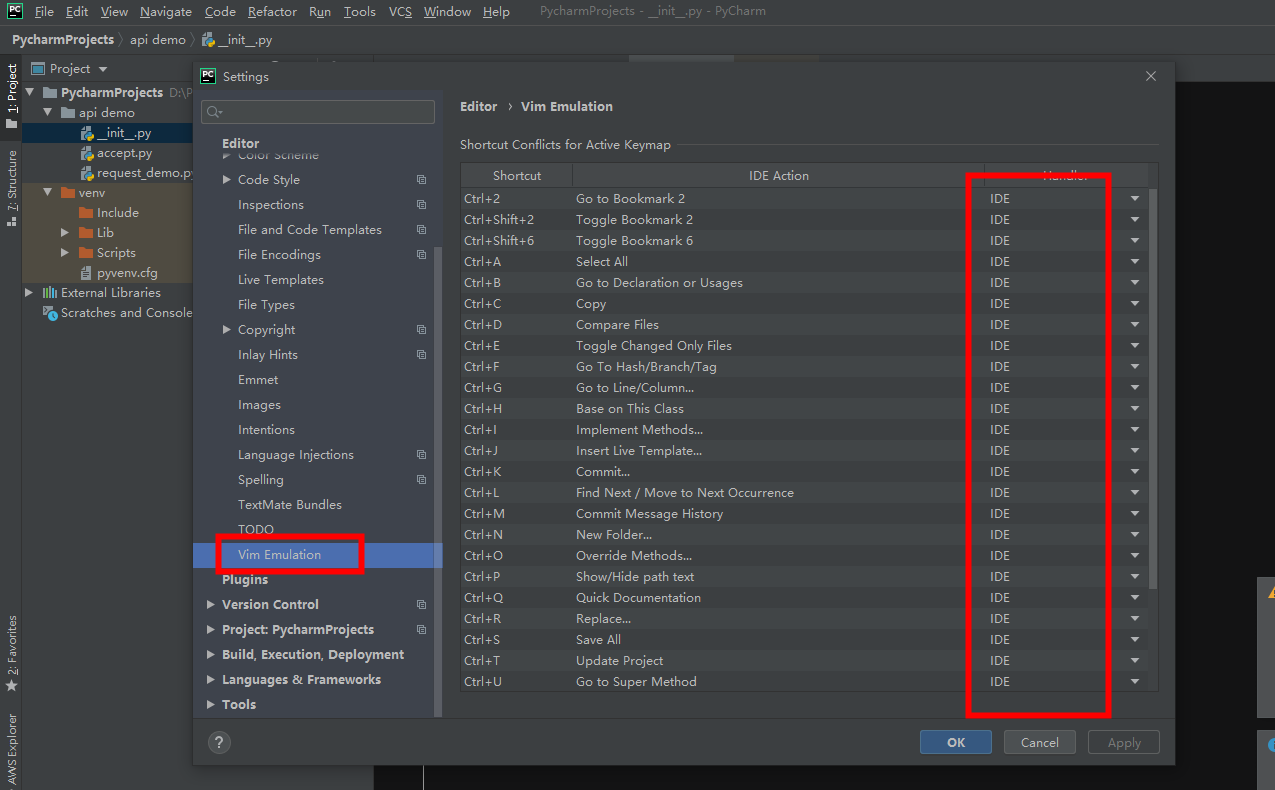The height and width of the screenshot is (790, 1275).
Task: Click the Cancel button in Settings
Action: pyautogui.click(x=1039, y=742)
